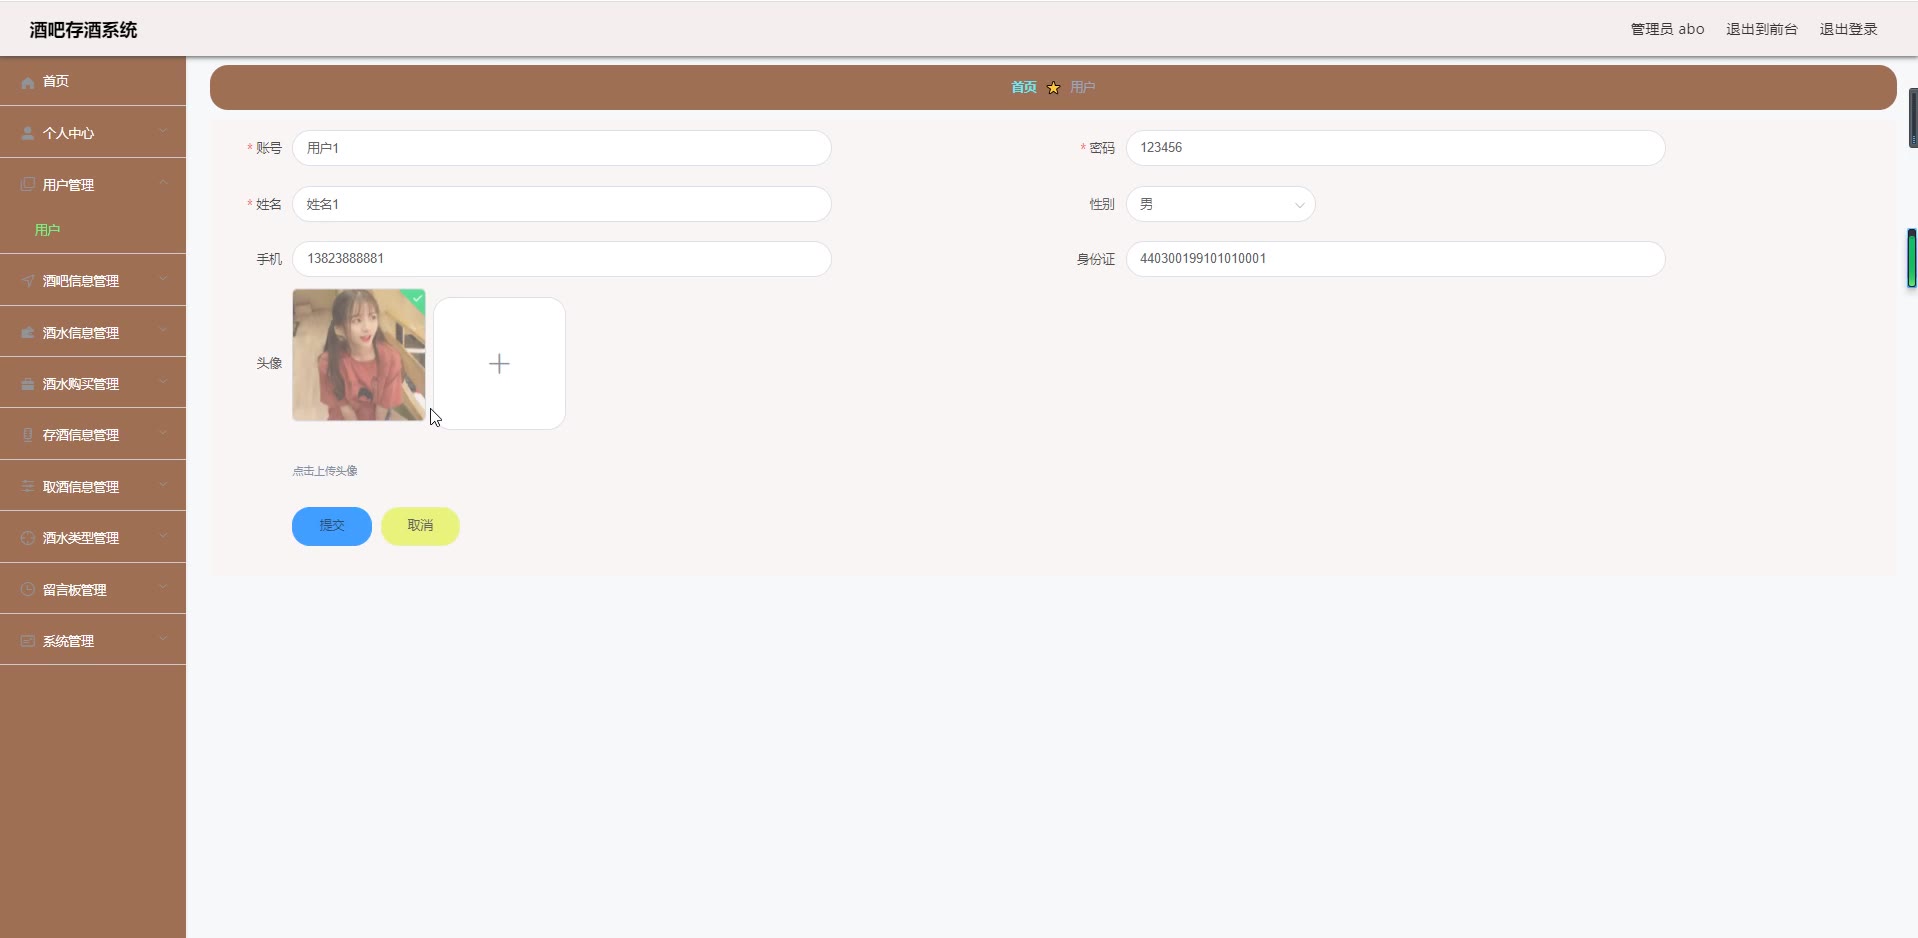This screenshot has height=938, width=1918.
Task: Click the 点击上传头像 hint text
Action: click(325, 471)
